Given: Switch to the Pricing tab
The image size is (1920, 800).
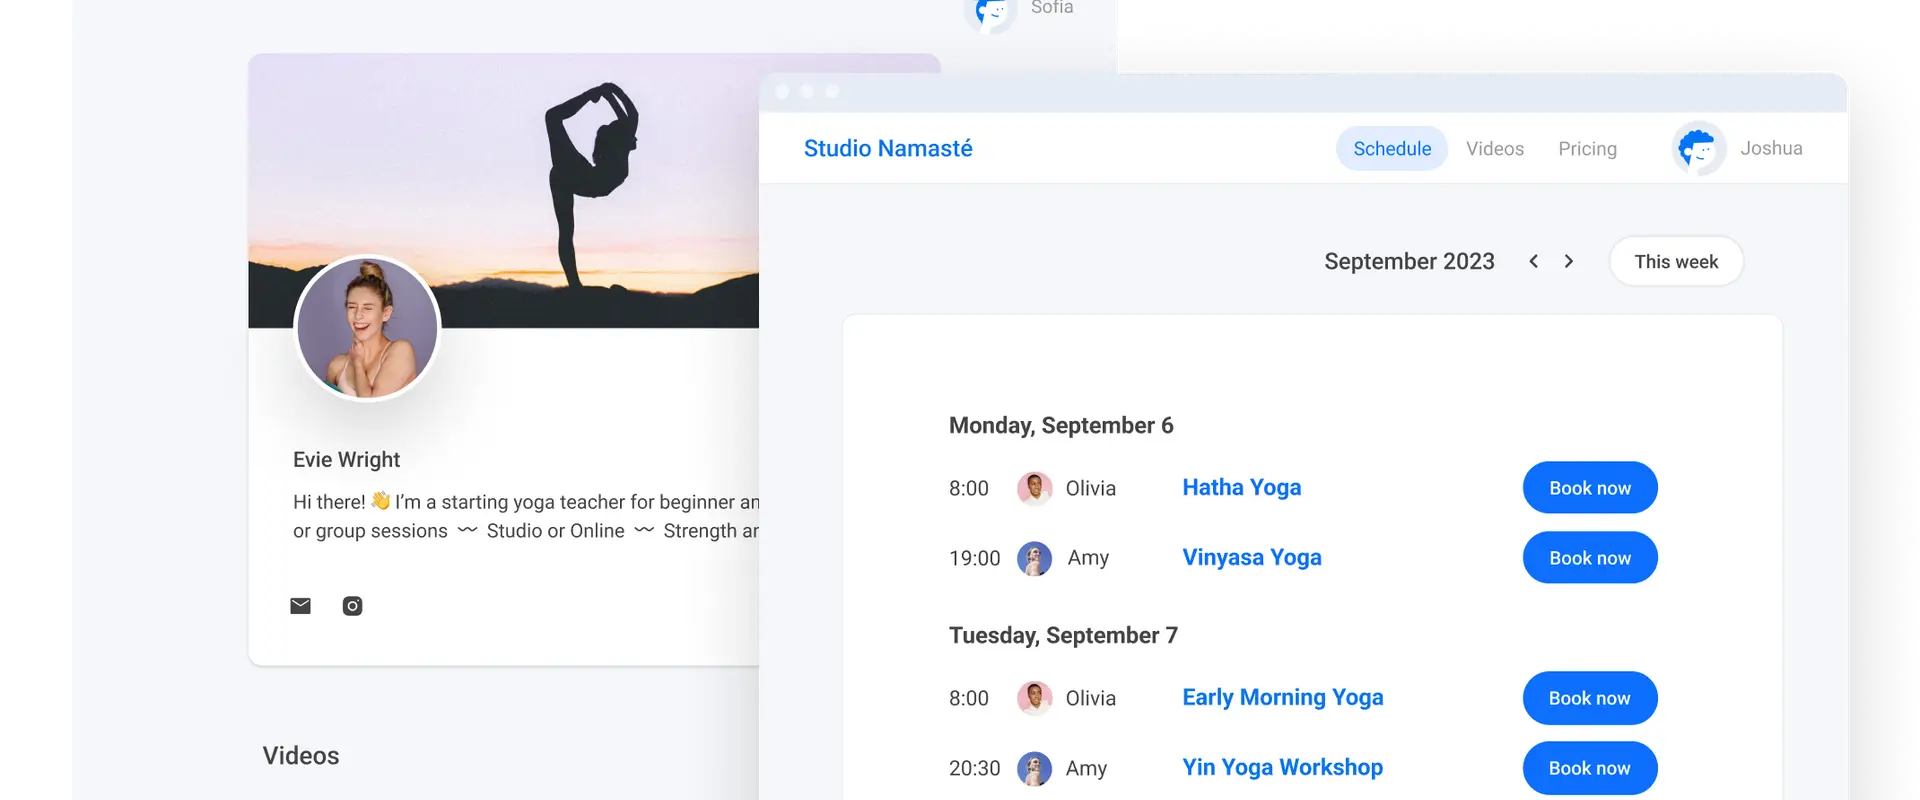Looking at the screenshot, I should pyautogui.click(x=1587, y=148).
